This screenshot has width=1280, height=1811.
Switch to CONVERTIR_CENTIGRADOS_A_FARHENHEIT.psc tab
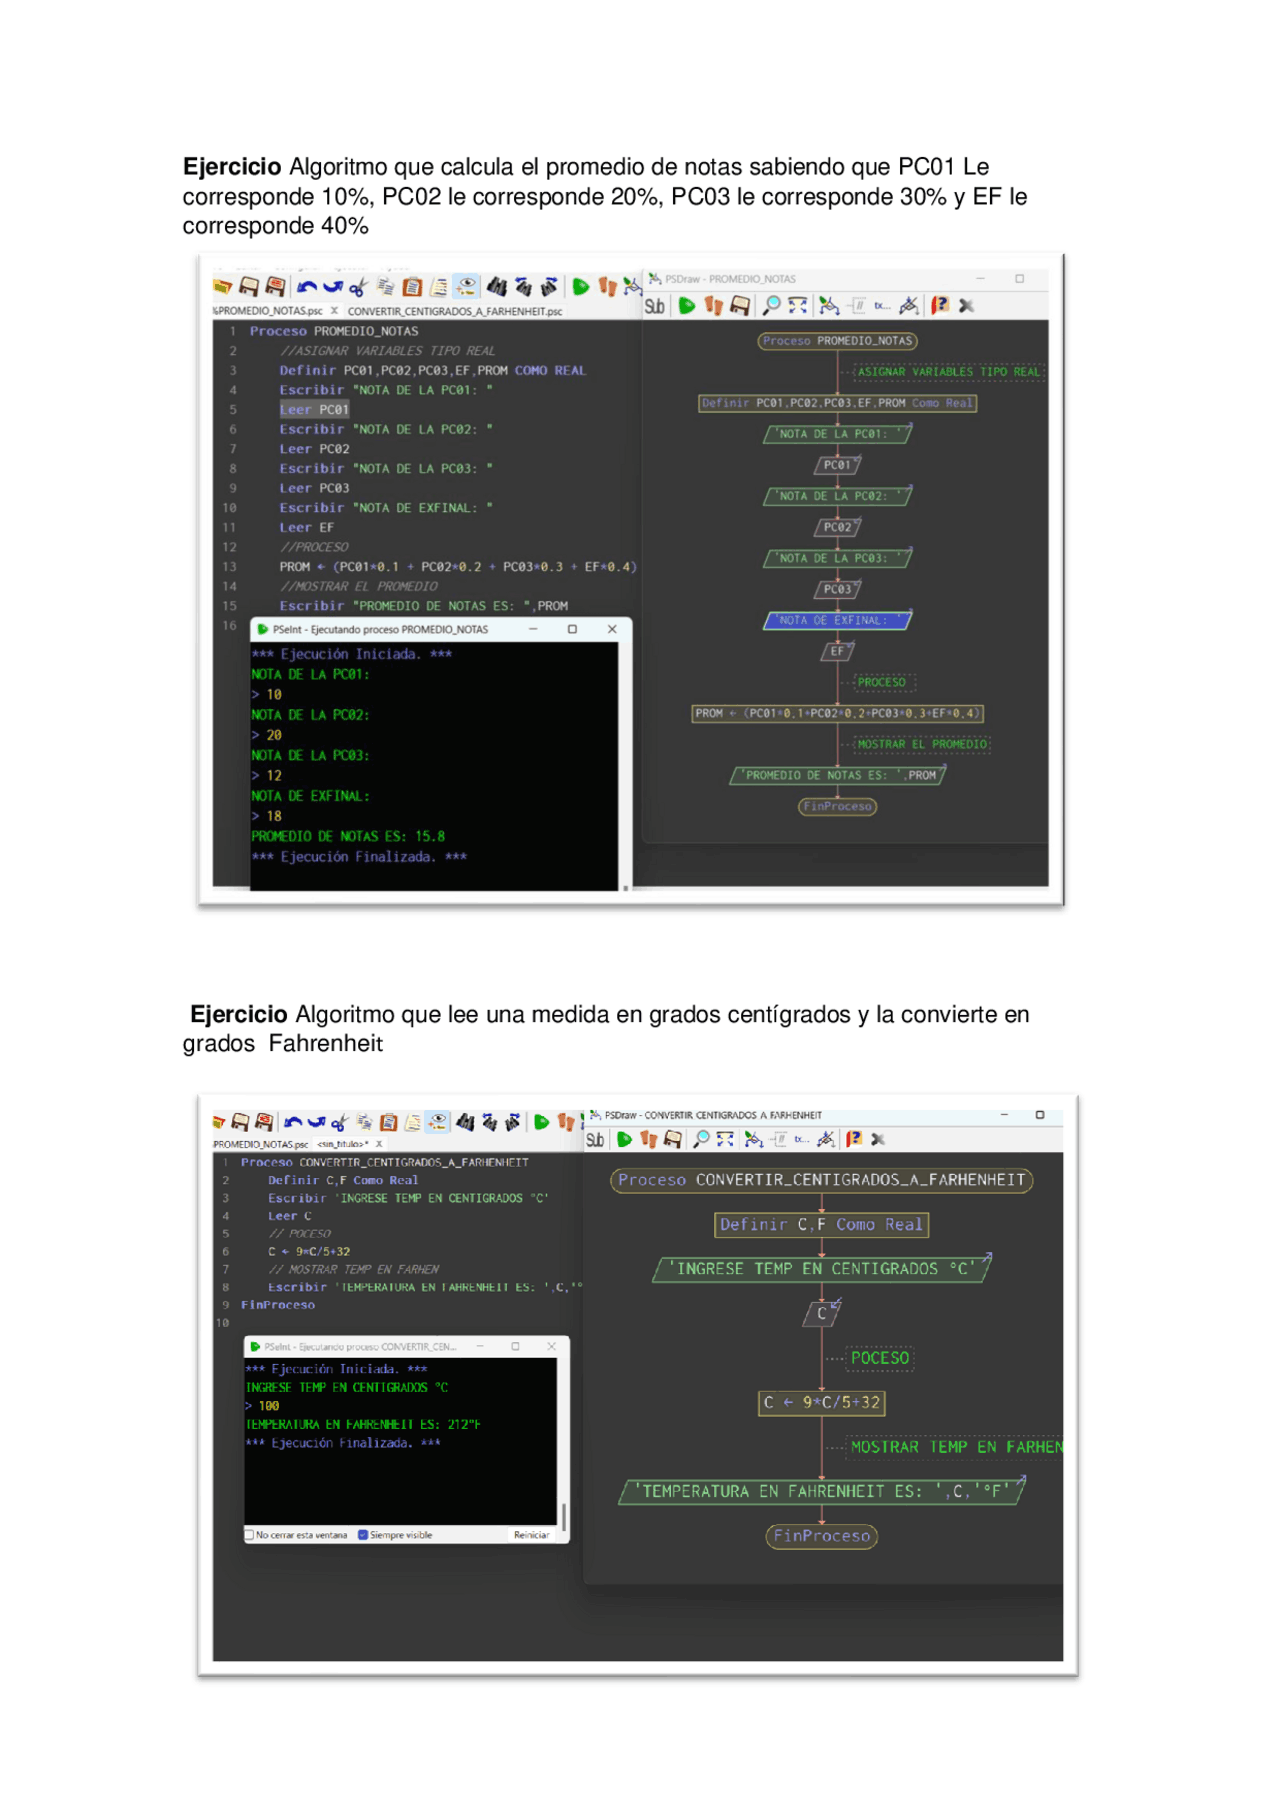click(x=454, y=311)
